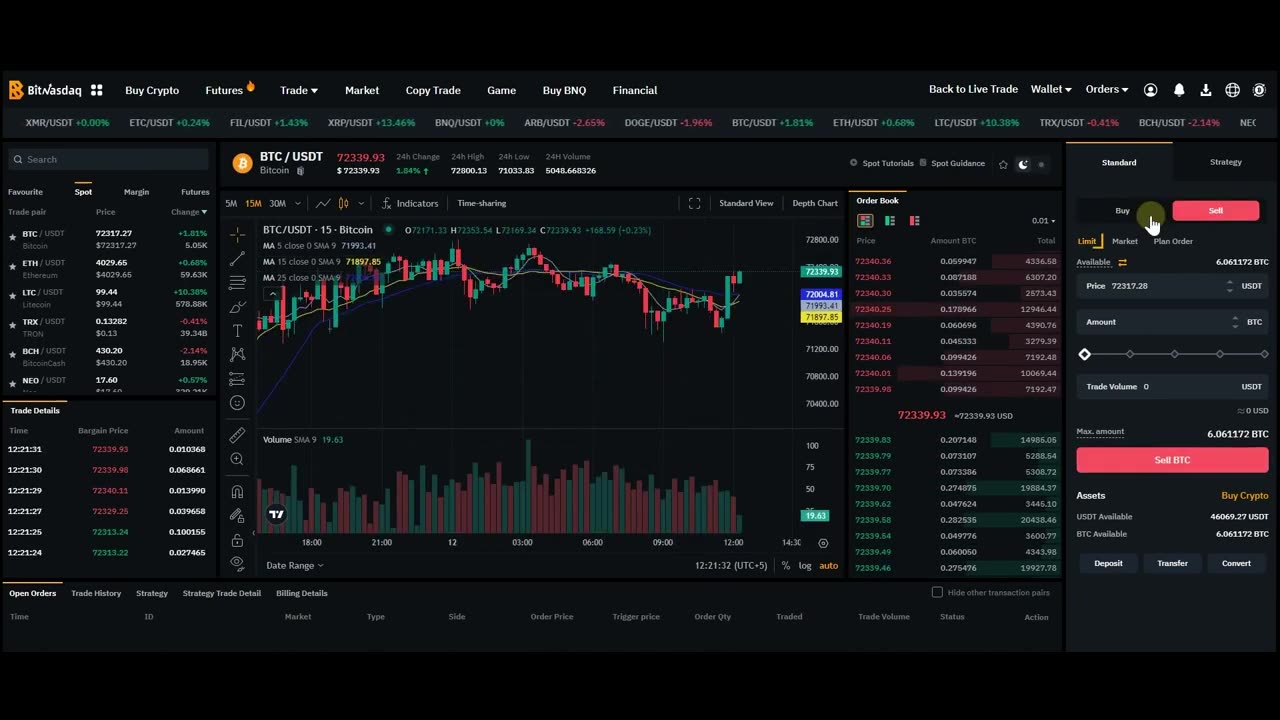
Task: Open the user profile icon
Action: [1150, 90]
